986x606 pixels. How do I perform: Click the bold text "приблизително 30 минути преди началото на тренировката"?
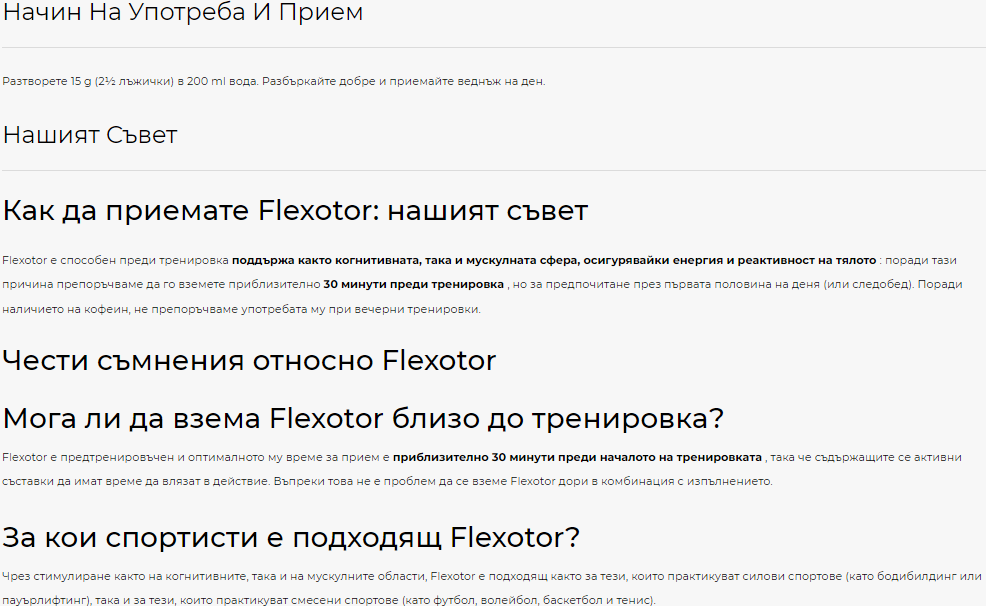pos(577,457)
